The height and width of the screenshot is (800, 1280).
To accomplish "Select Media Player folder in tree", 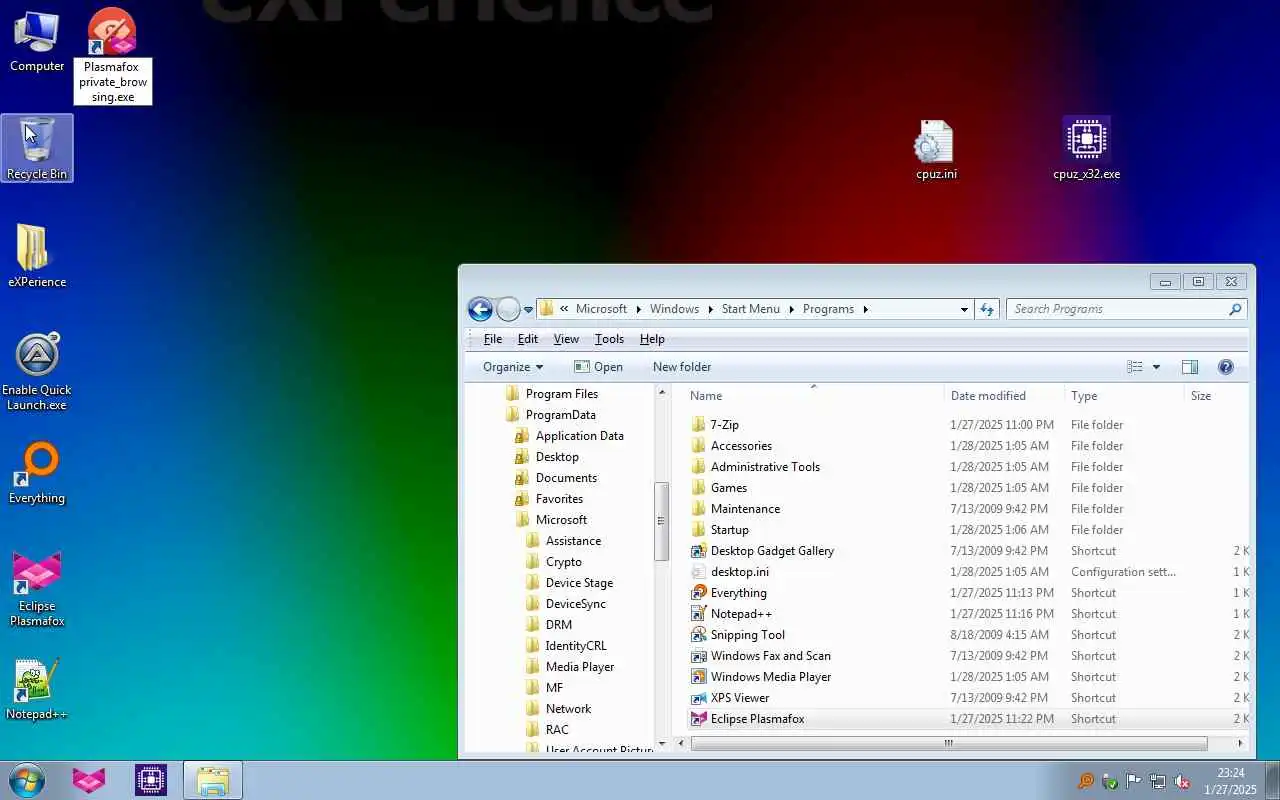I will (x=580, y=667).
